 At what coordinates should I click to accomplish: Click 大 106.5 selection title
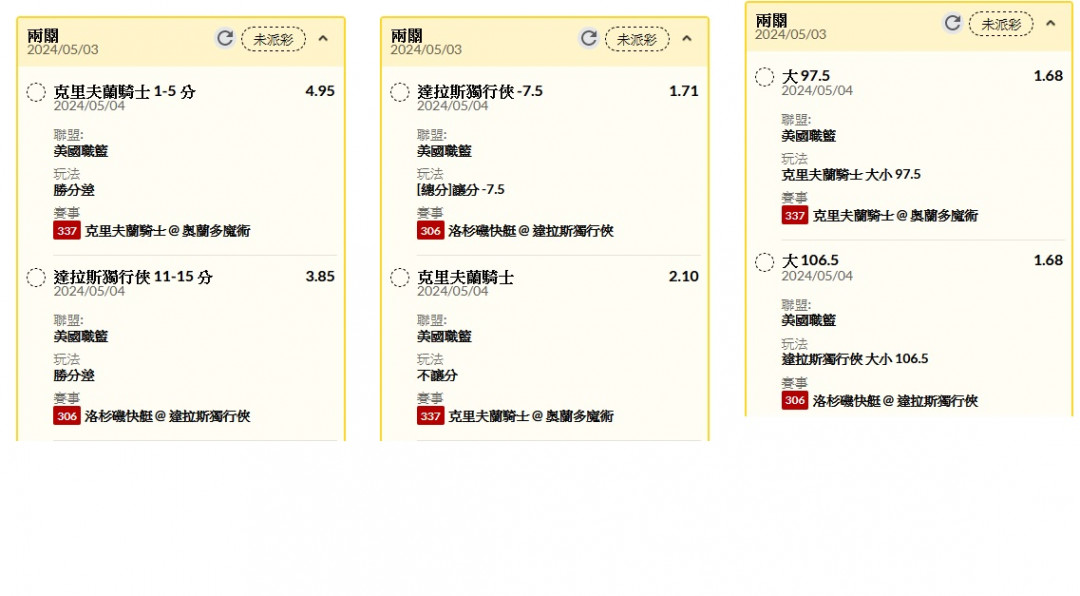(810, 260)
